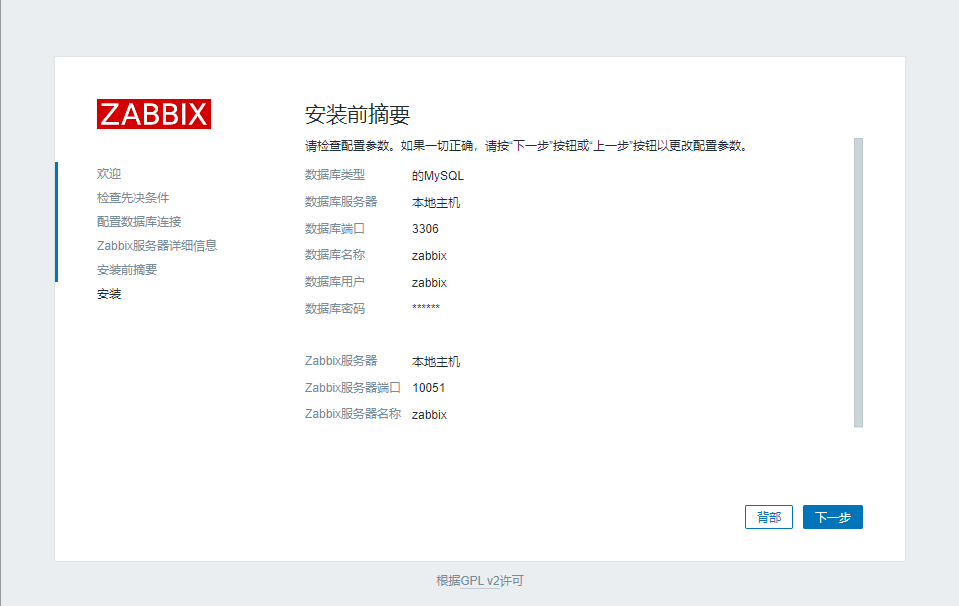Select the Zabbix服务器详细信息 step
Viewport: 959px width, 606px height.
pos(157,246)
